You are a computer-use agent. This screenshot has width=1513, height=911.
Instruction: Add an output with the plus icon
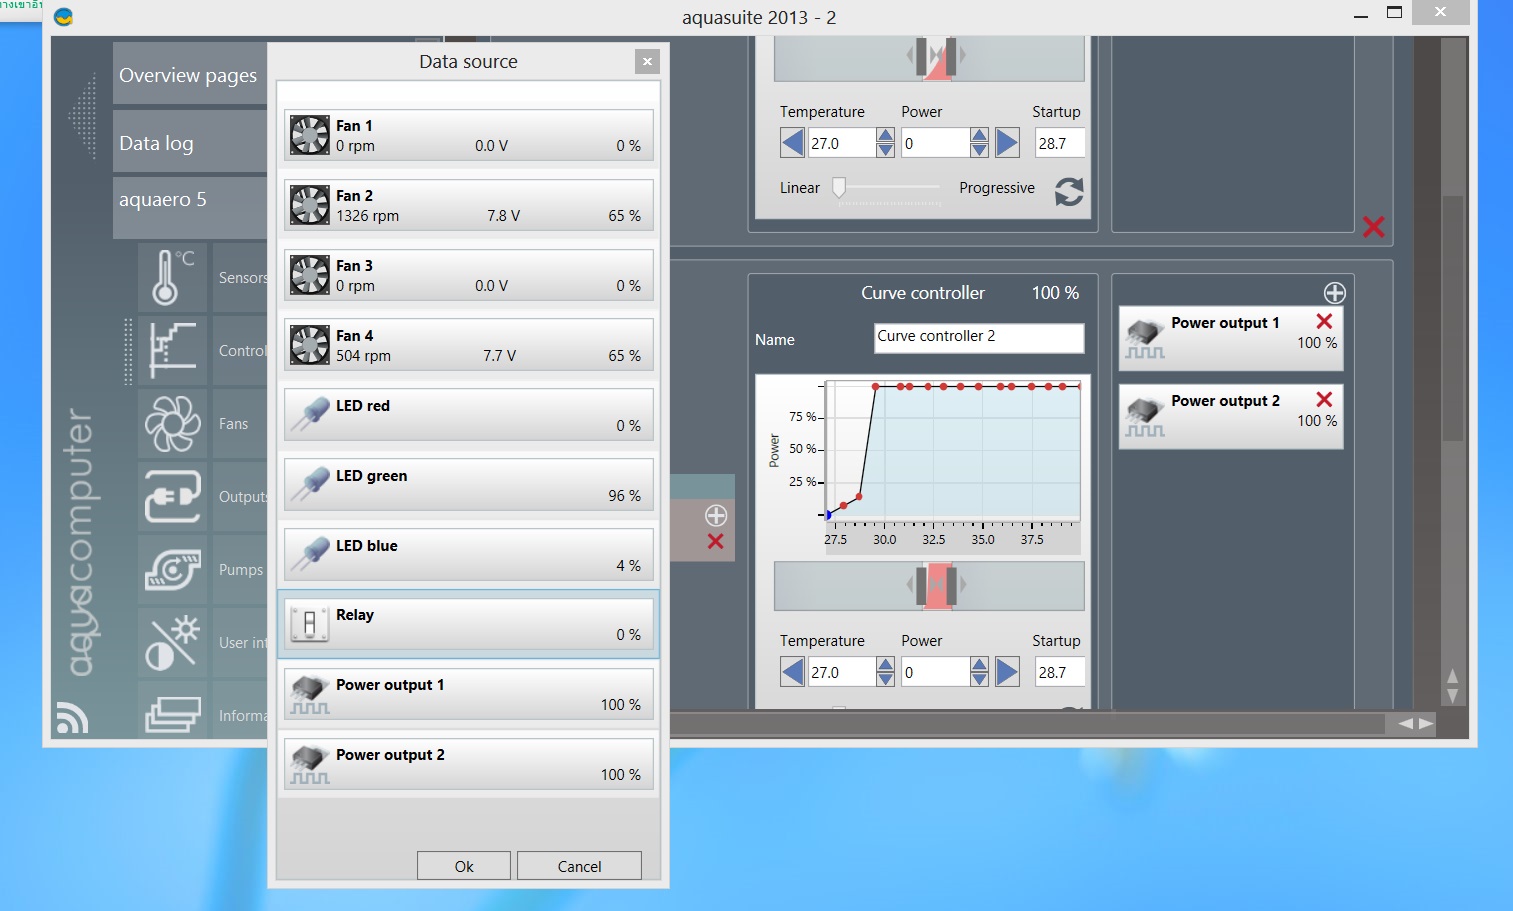tap(1334, 293)
